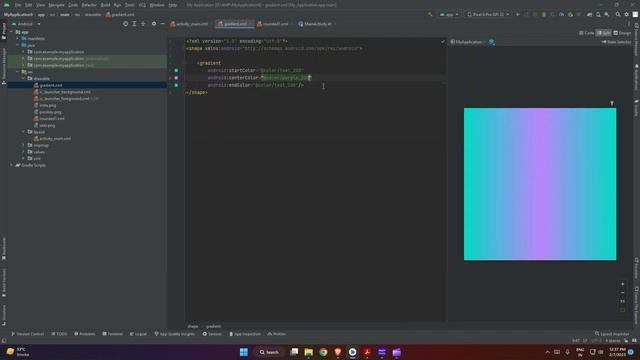Expand the mipmap folder
The width and height of the screenshot is (640, 360).
[23, 145]
